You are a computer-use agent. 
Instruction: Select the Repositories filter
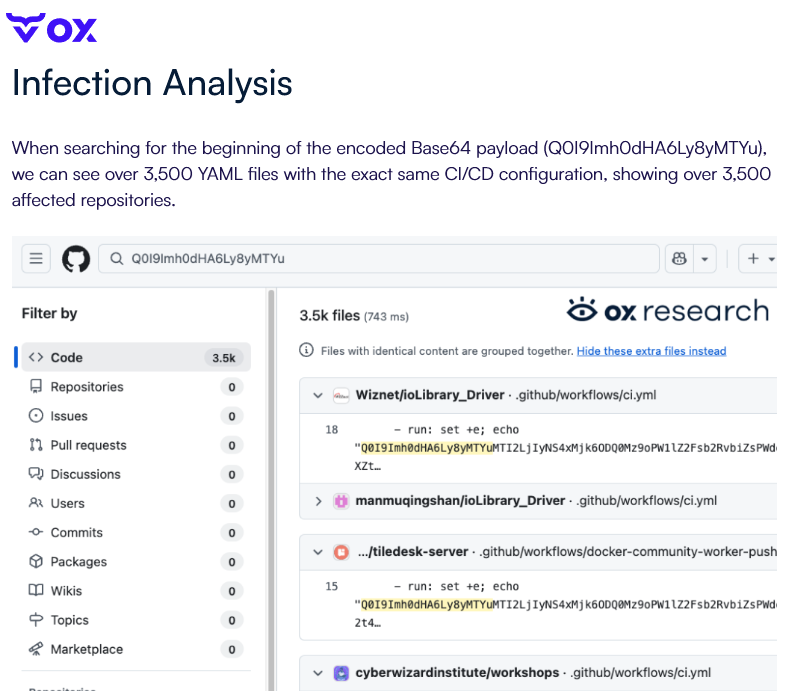coord(136,387)
